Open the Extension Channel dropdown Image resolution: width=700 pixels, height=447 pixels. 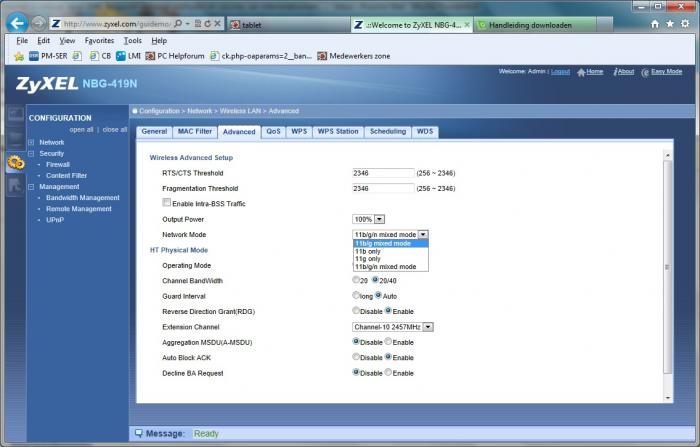point(392,327)
